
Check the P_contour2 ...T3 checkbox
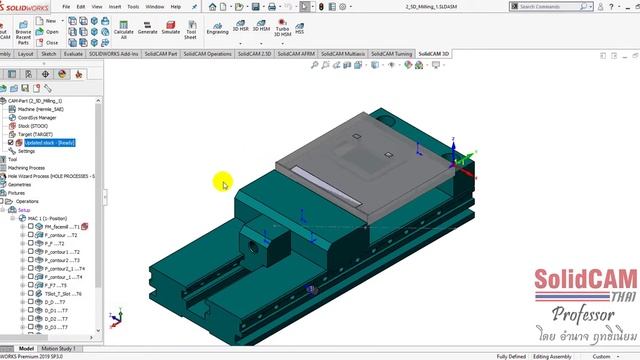pyautogui.click(x=30, y=260)
